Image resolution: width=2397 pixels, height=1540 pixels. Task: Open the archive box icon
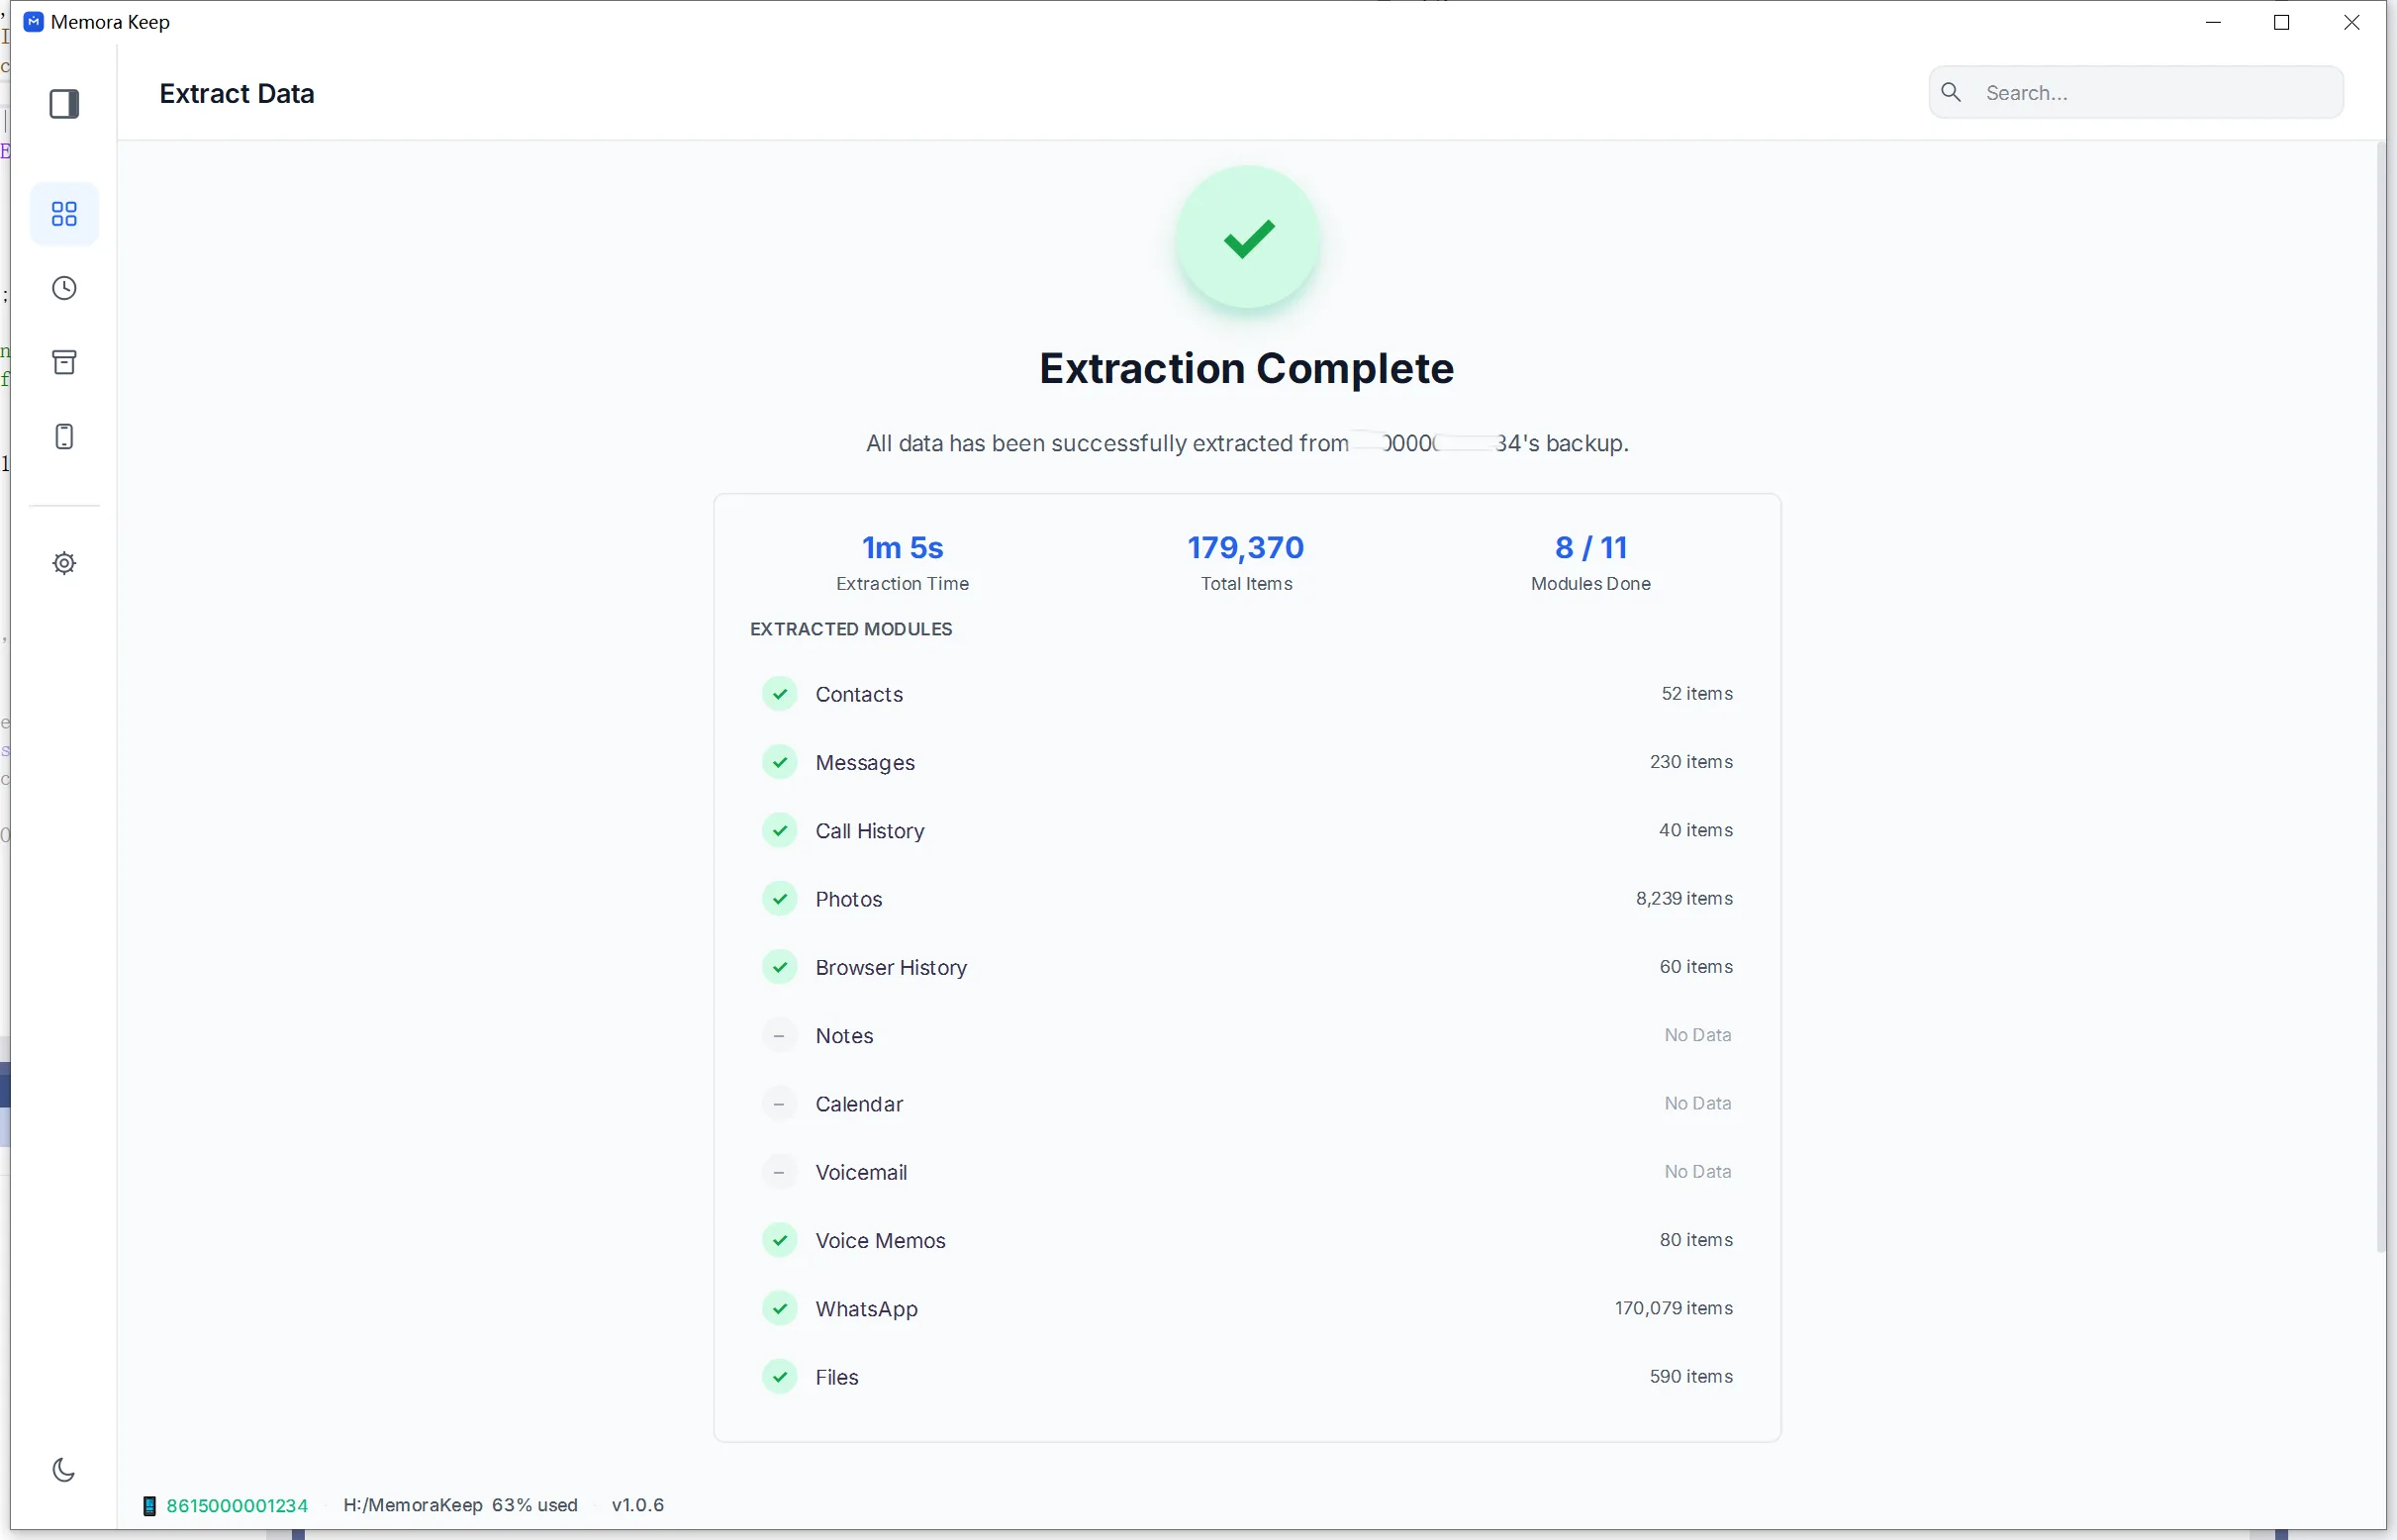point(64,362)
